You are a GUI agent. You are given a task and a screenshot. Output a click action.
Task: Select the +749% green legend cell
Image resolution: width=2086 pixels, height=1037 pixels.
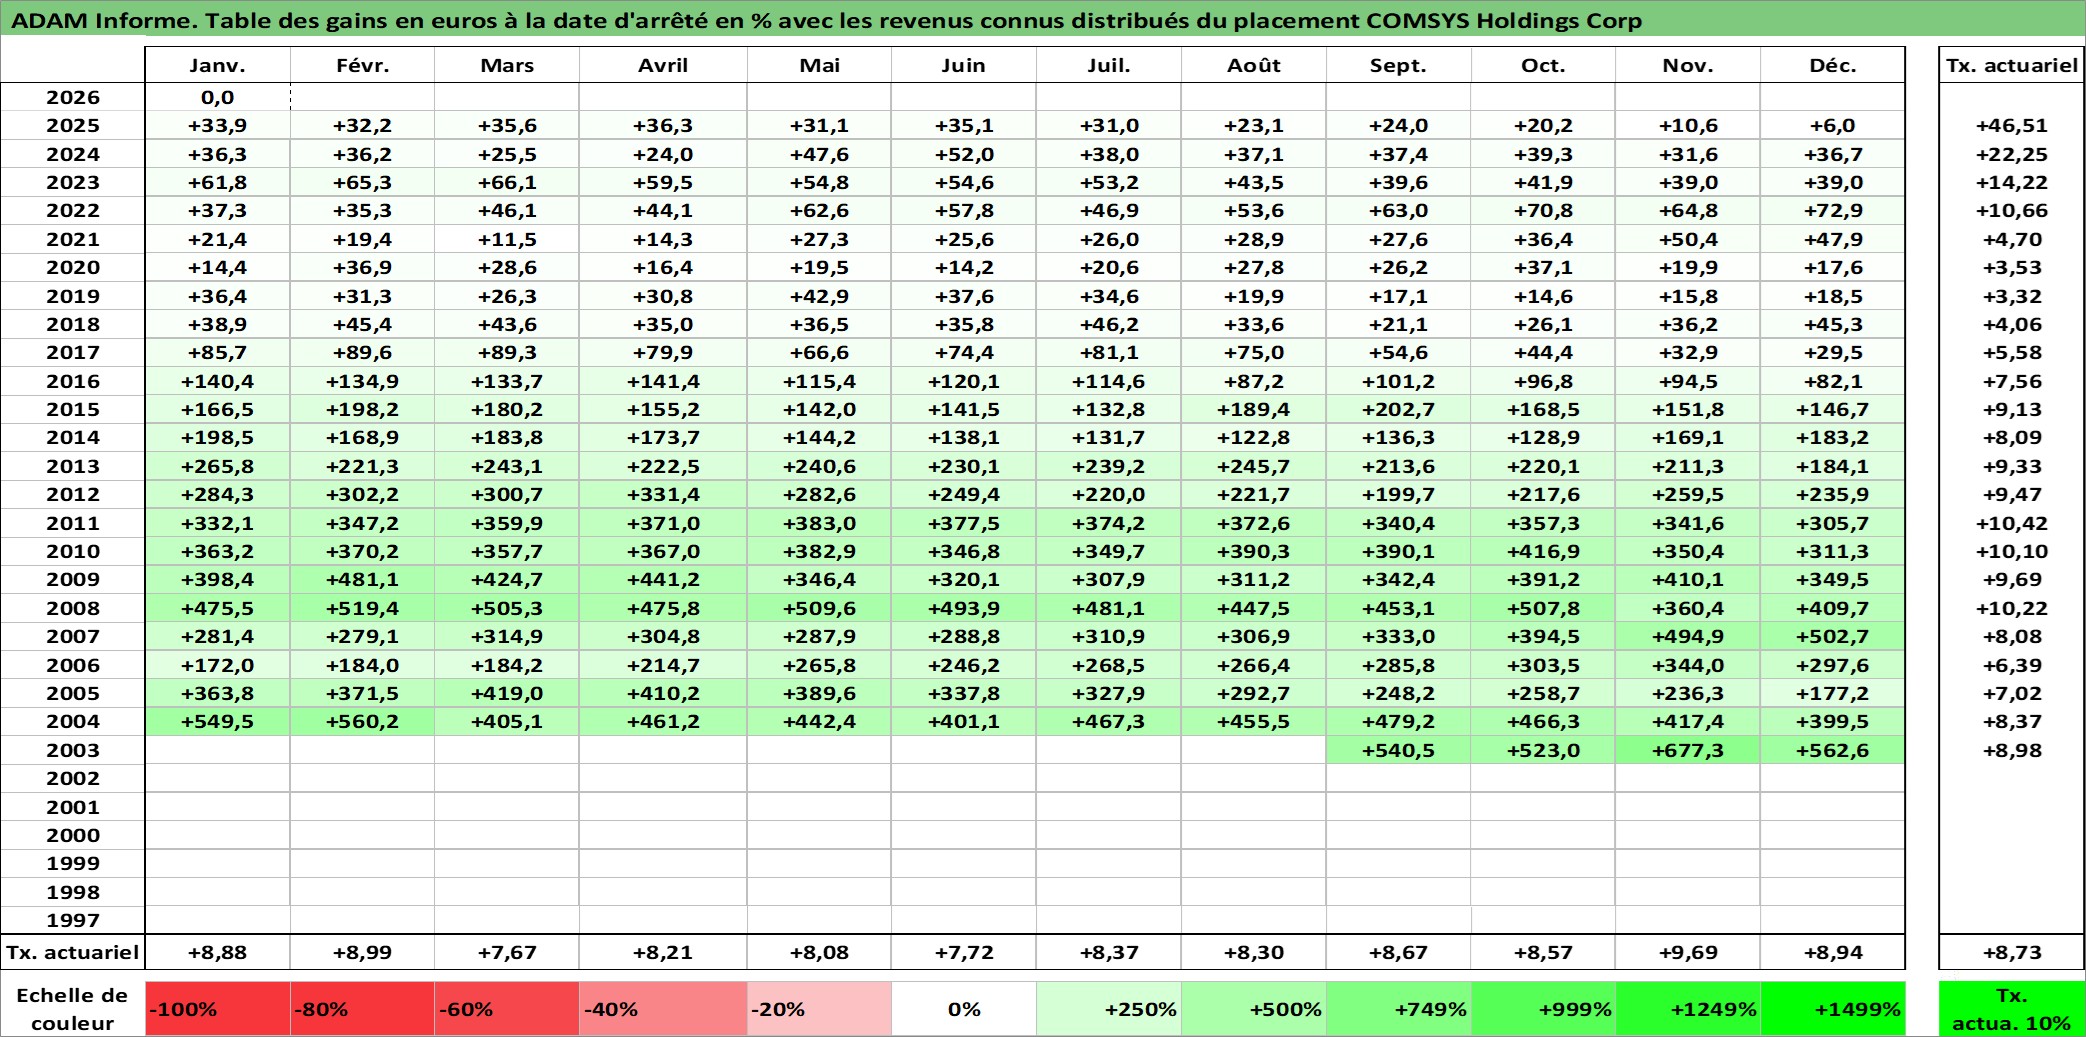tap(1398, 1008)
